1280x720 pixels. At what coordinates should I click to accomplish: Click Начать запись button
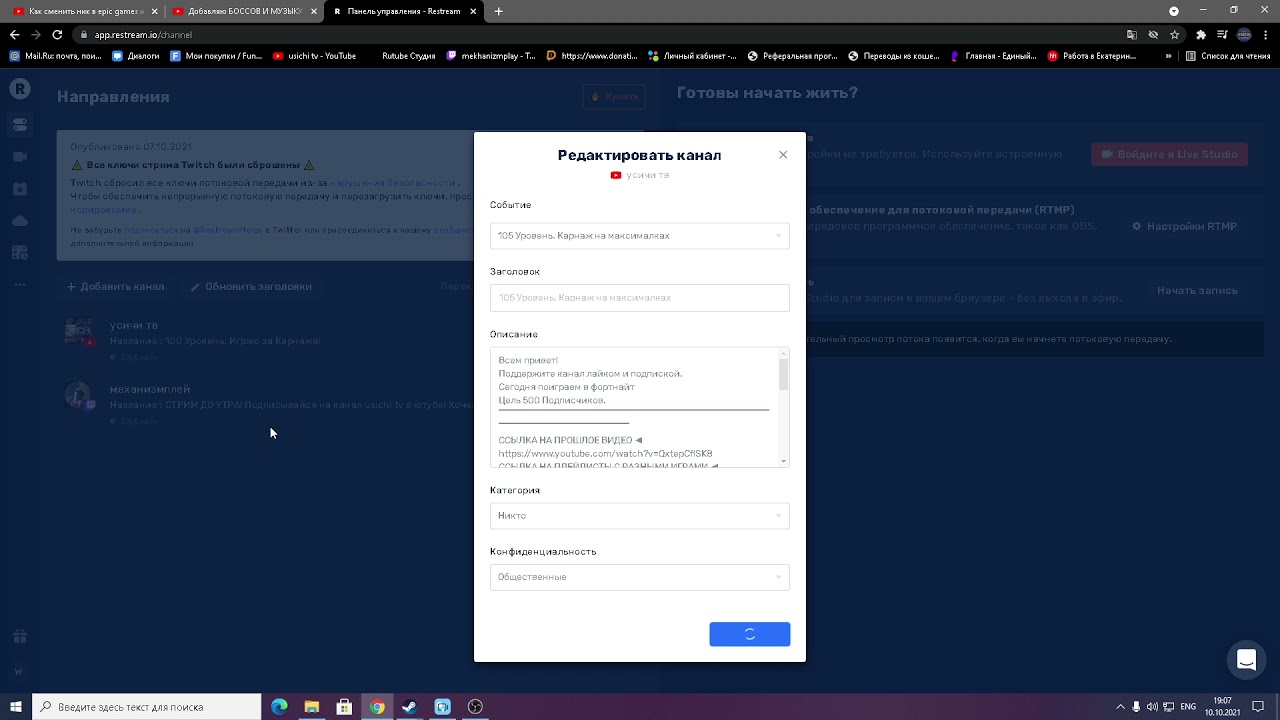point(1197,291)
